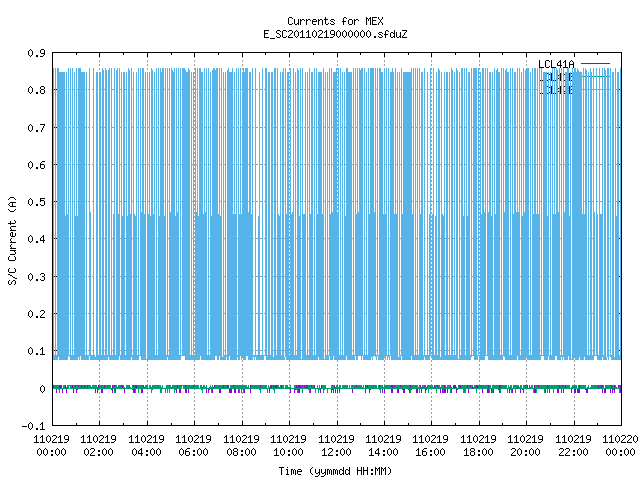The width and height of the screenshot is (640, 480).
Task: Click the '0.2' y-axis tick label
Action: tap(36, 314)
